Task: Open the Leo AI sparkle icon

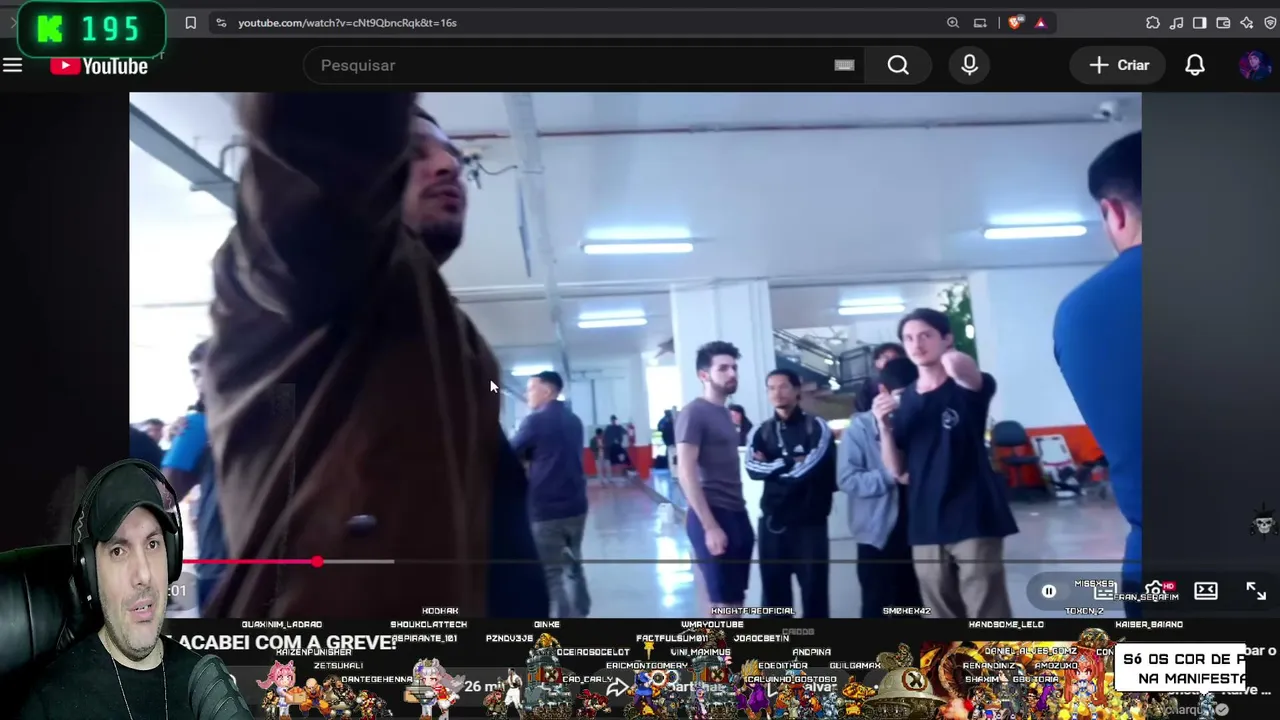Action: (1246, 23)
